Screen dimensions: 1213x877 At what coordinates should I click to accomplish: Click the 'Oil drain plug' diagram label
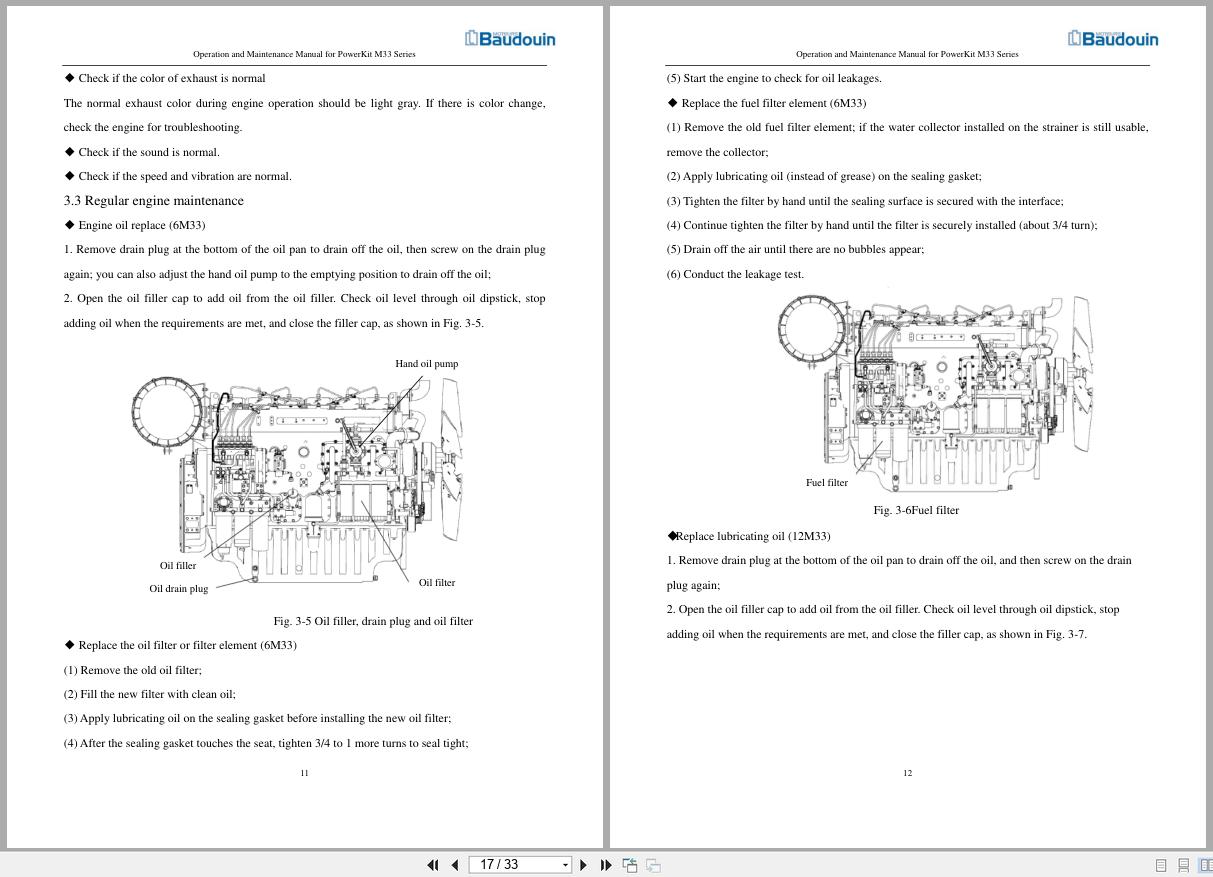click(179, 589)
